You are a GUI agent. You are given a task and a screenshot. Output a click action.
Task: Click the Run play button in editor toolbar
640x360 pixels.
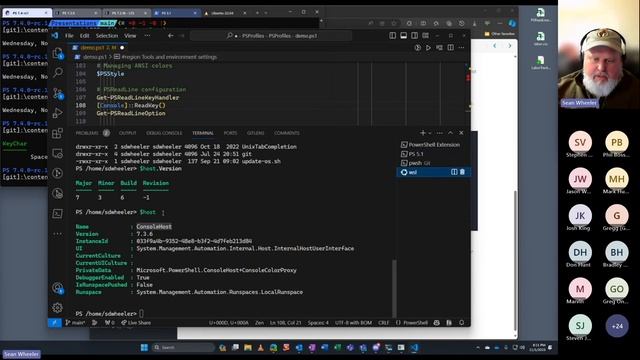428,48
